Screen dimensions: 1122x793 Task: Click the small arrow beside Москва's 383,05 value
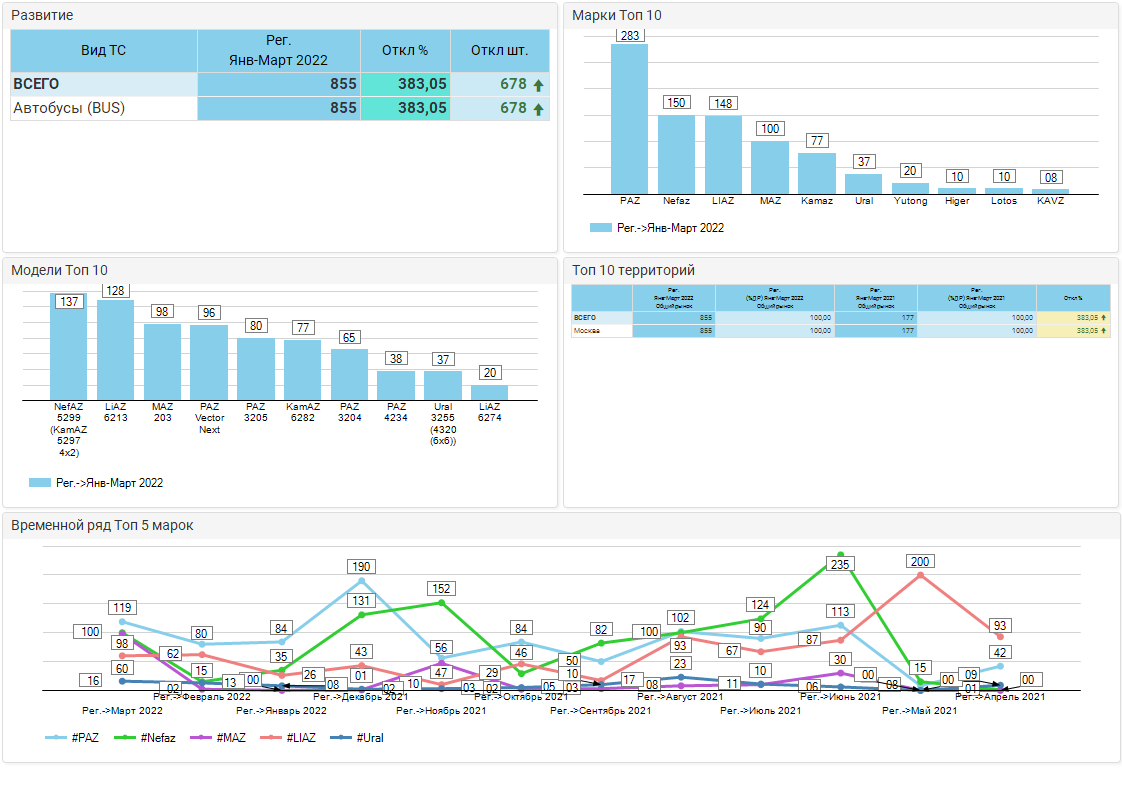1104,330
